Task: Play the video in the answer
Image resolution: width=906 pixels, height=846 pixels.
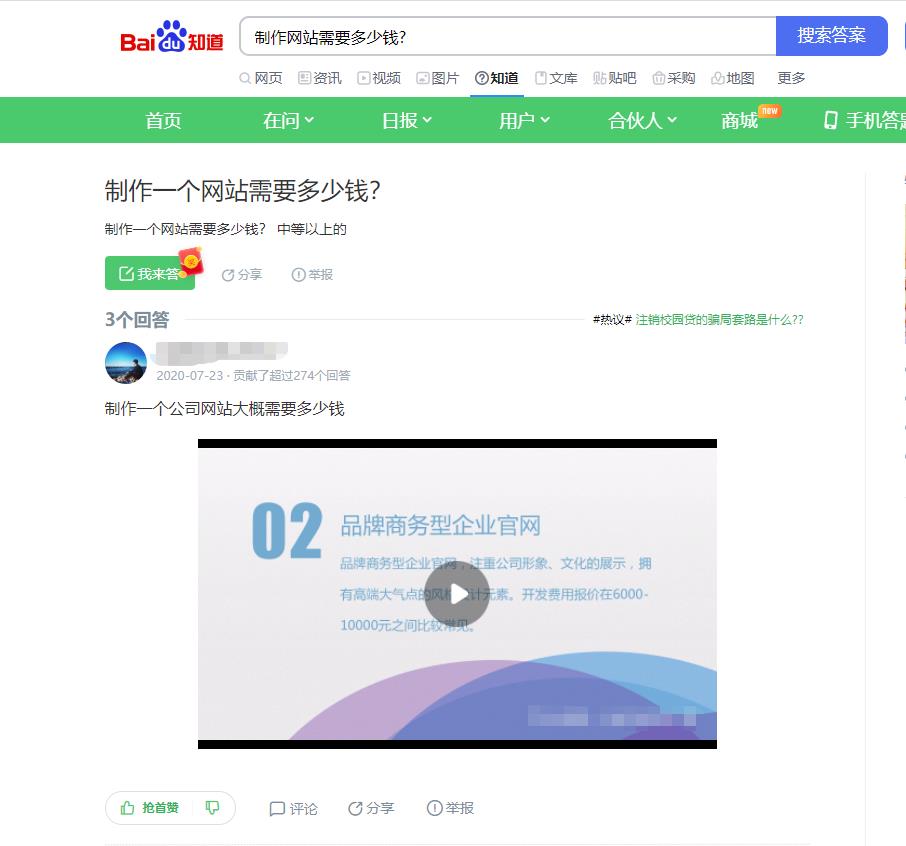Action: click(x=458, y=592)
